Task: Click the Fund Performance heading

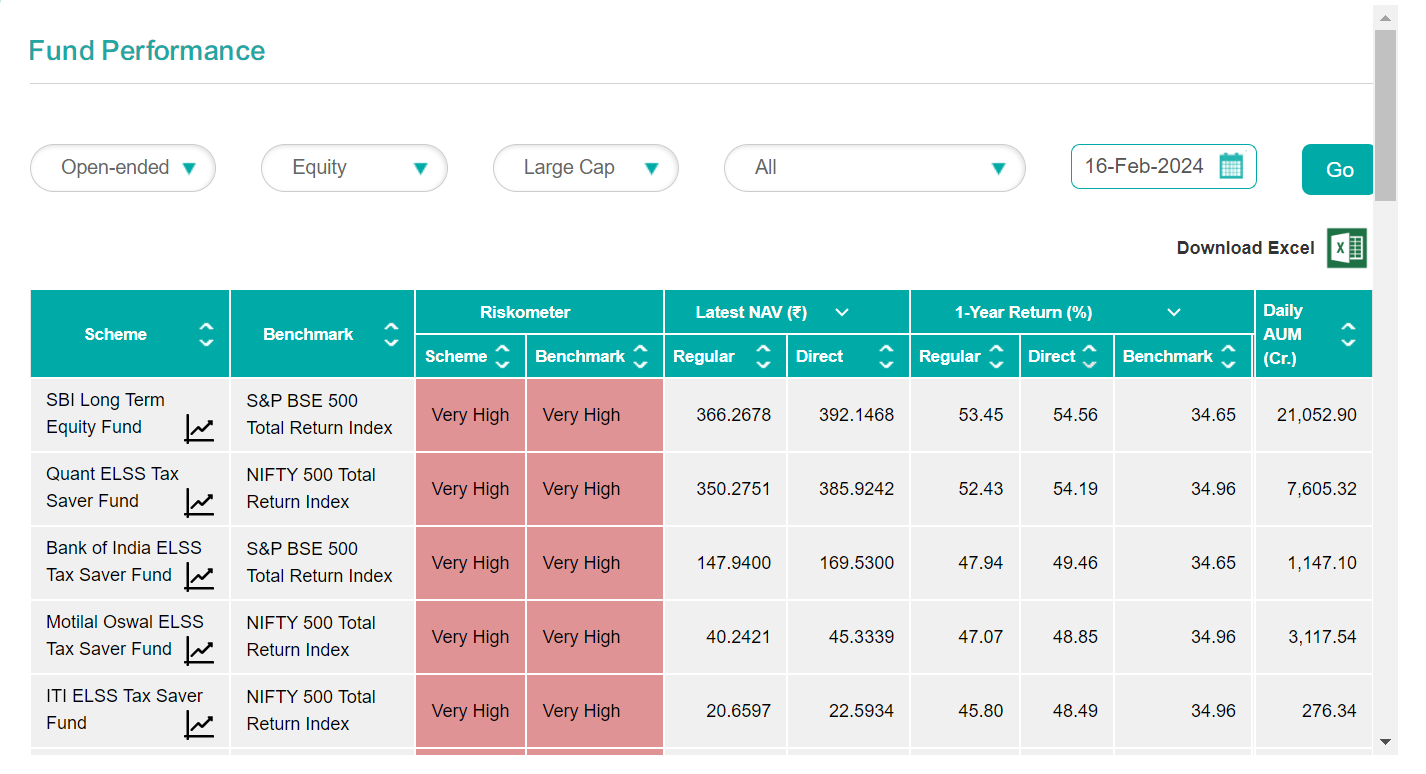Action: coord(147,50)
